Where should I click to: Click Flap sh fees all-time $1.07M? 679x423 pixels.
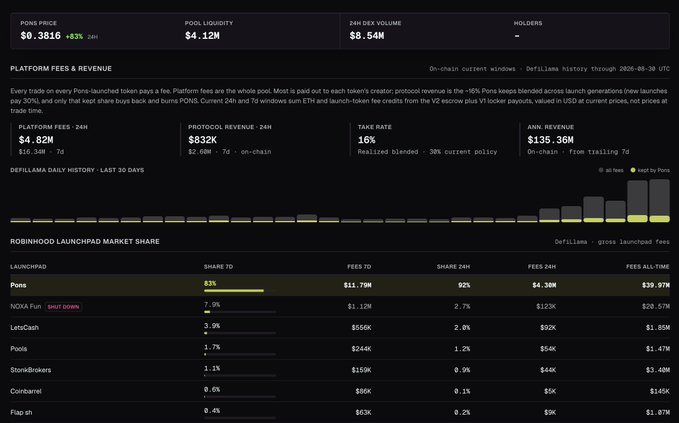658,413
